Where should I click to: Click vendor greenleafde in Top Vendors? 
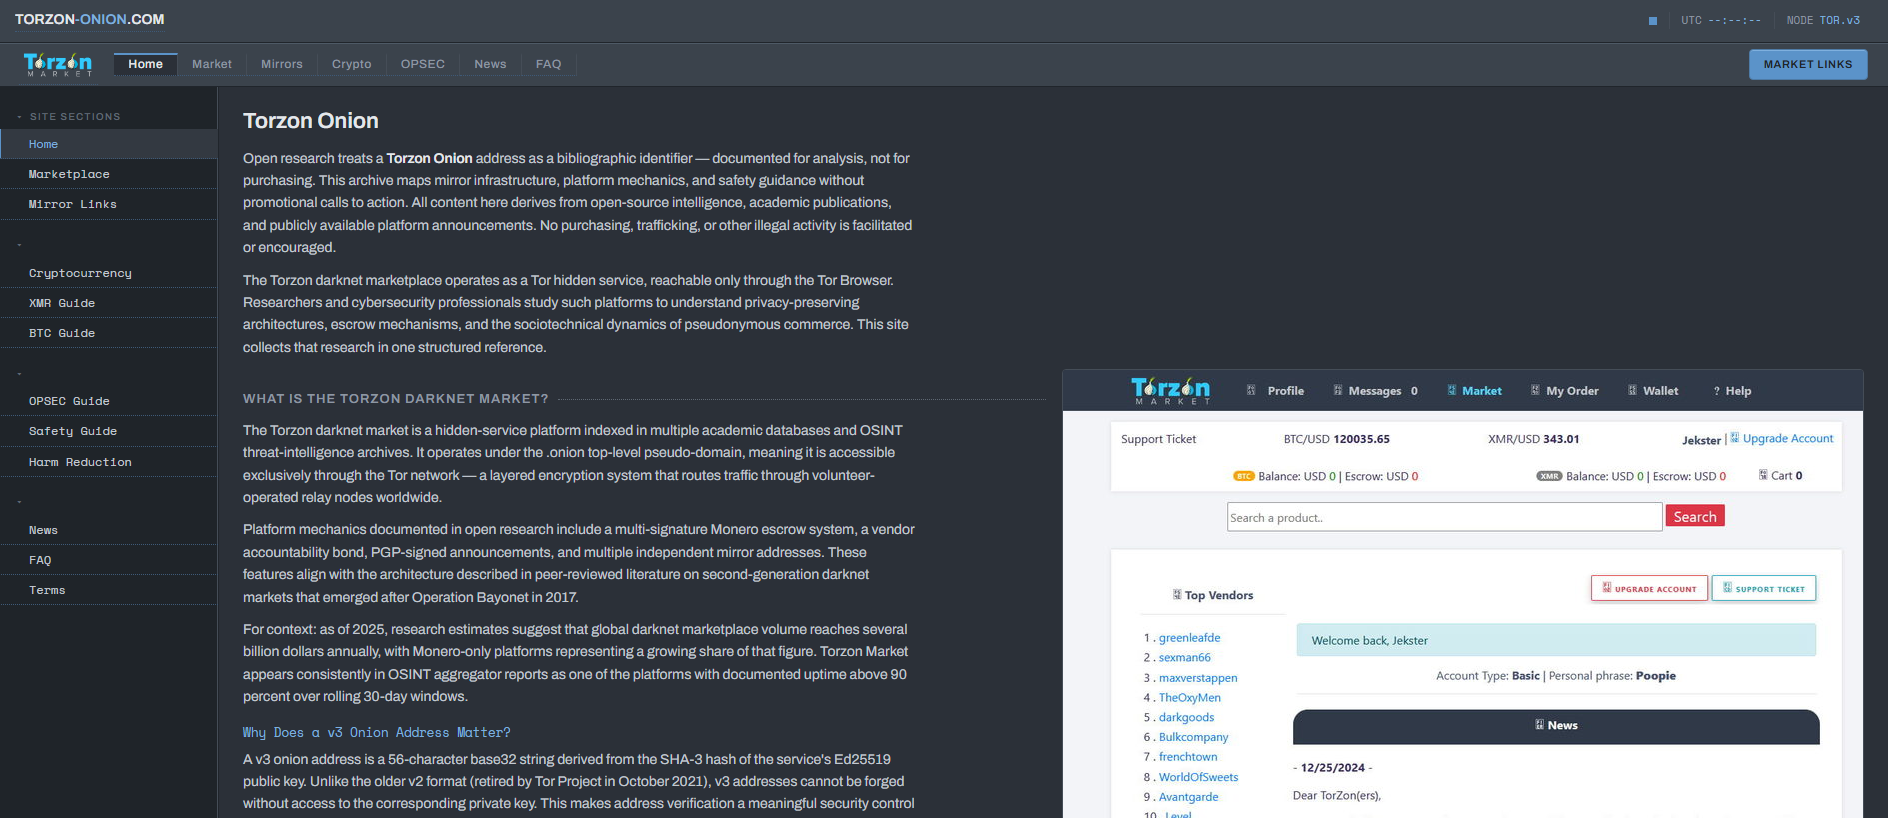tap(1189, 637)
